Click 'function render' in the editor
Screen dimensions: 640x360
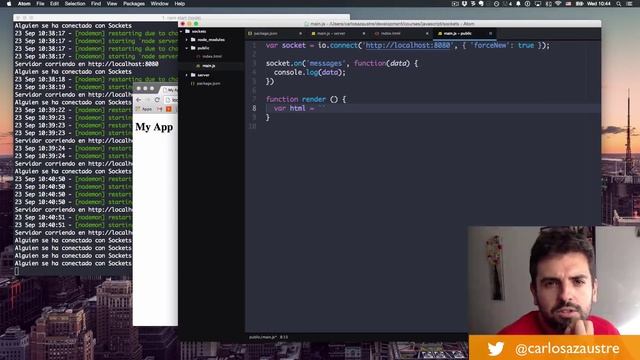pyautogui.click(x=296, y=99)
